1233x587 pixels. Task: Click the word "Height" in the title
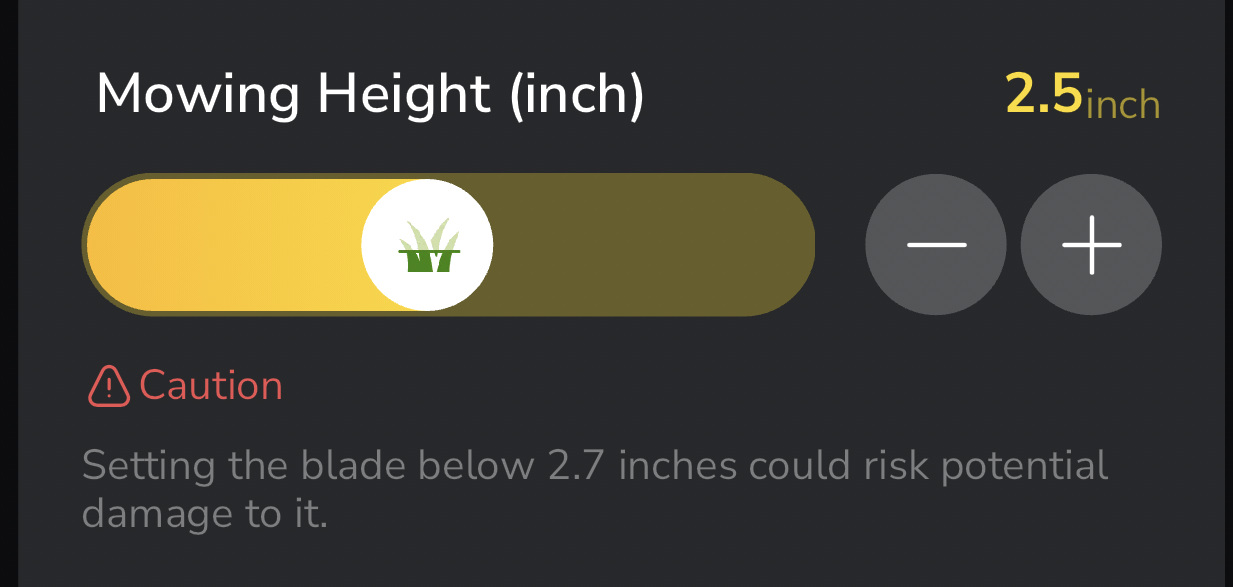pyautogui.click(x=404, y=96)
